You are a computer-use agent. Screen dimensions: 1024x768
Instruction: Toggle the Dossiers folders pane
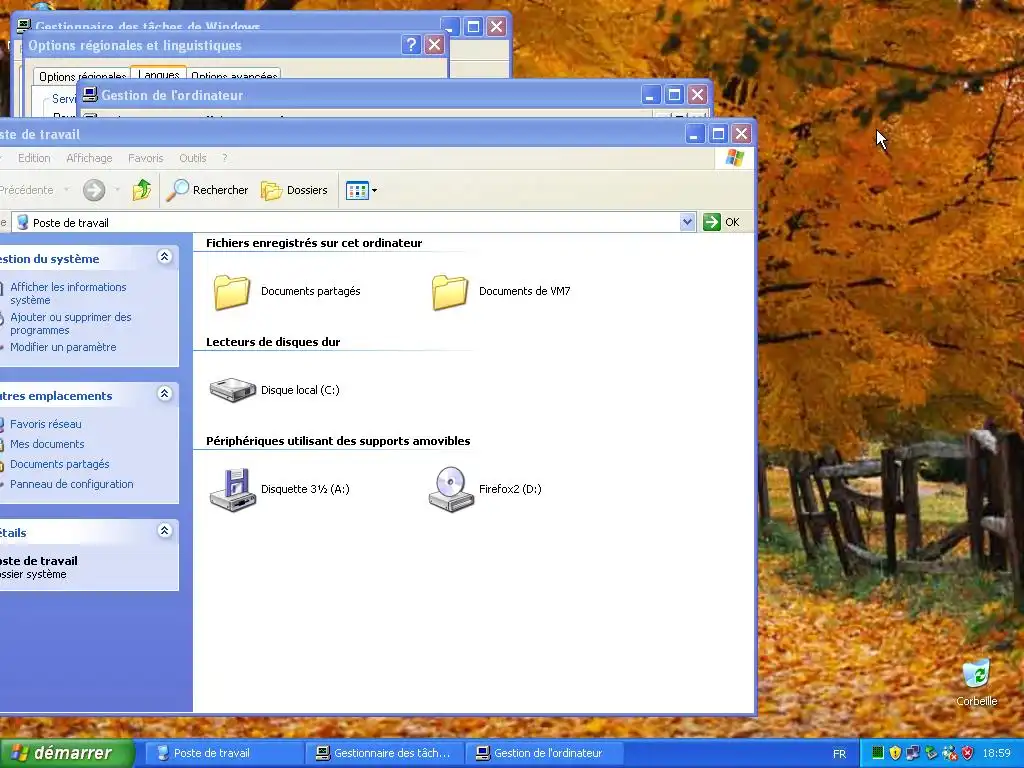tap(295, 190)
